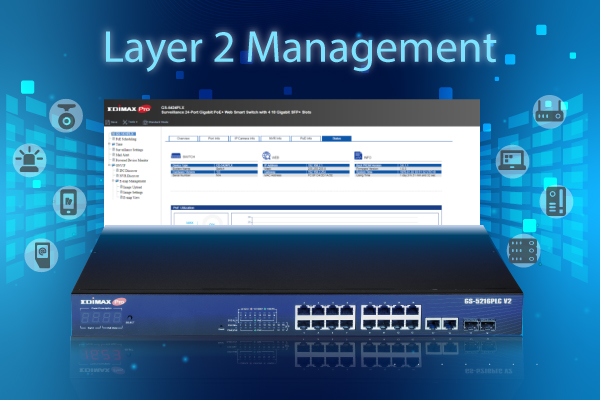The width and height of the screenshot is (600, 400).
Task: Open the Port Info tab
Action: (214, 139)
